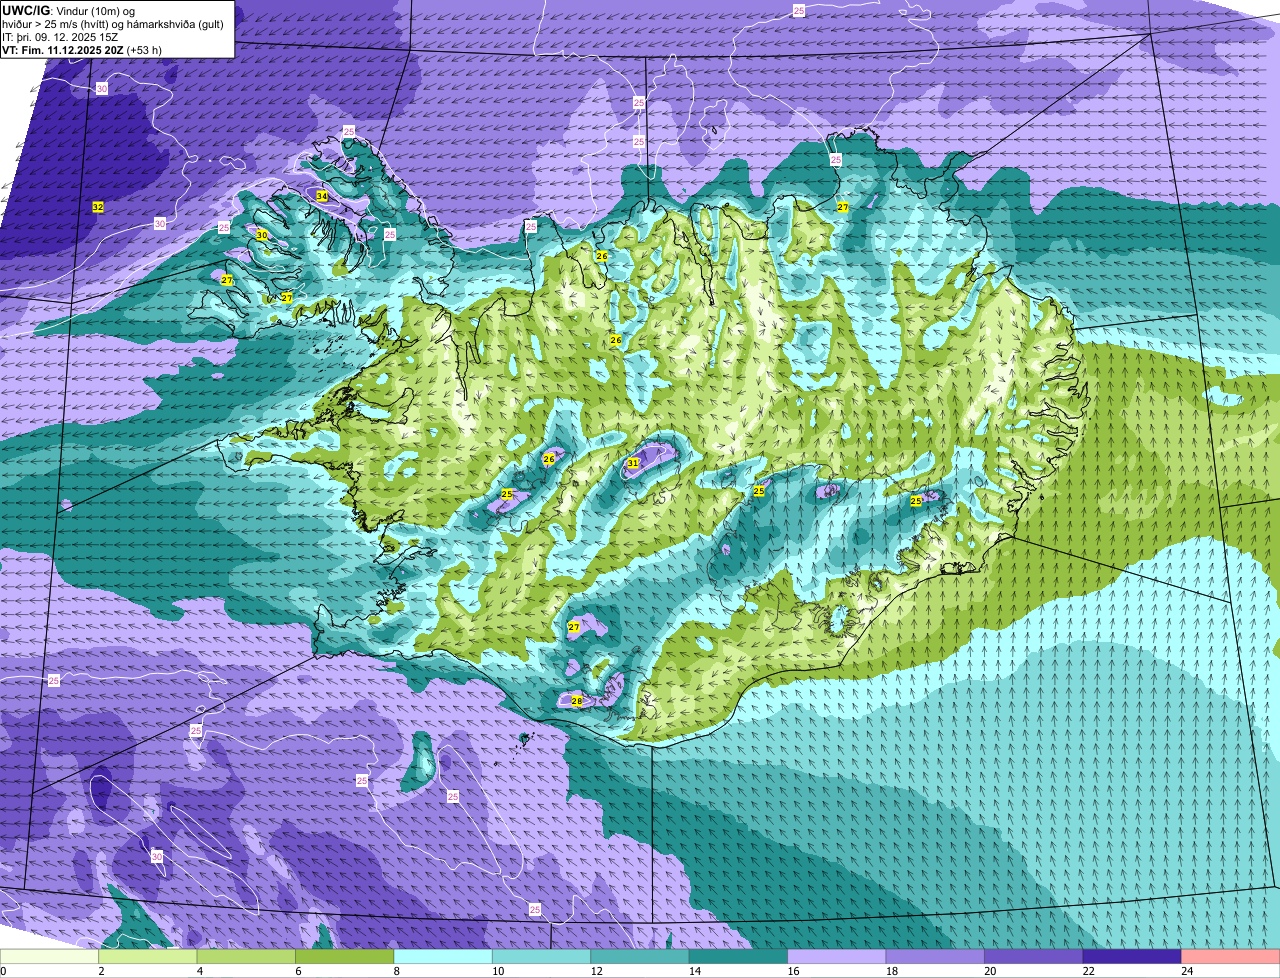Click the legend tick label "0"
The height and width of the screenshot is (978, 1280).
pyautogui.click(x=3, y=970)
